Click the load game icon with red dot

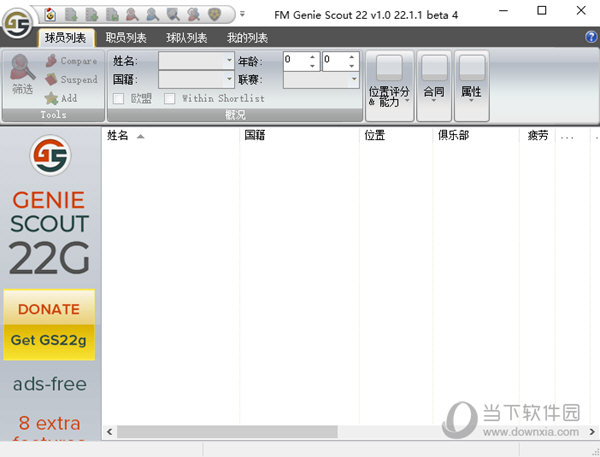(50, 15)
